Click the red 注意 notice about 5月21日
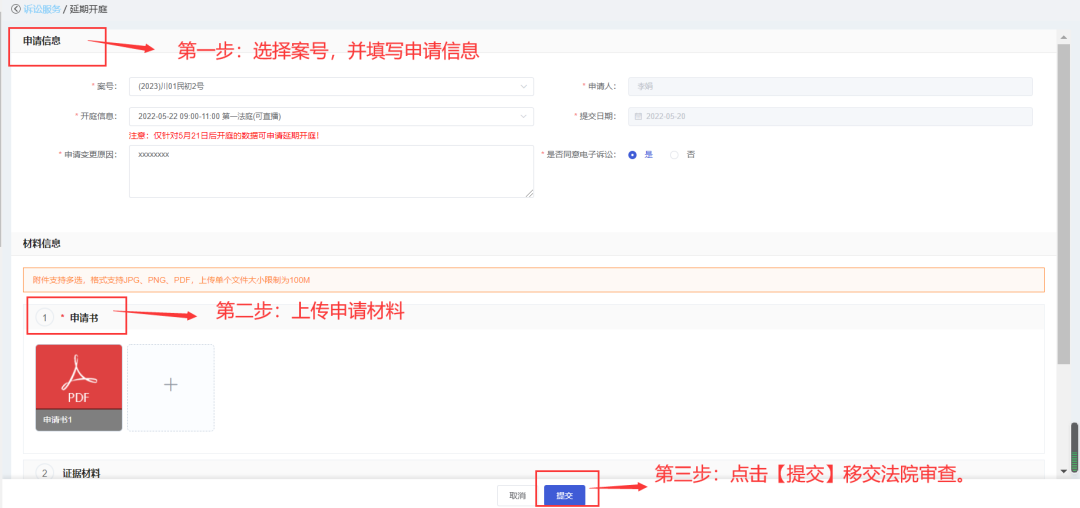Image resolution: width=1080 pixels, height=508 pixels. [225, 136]
